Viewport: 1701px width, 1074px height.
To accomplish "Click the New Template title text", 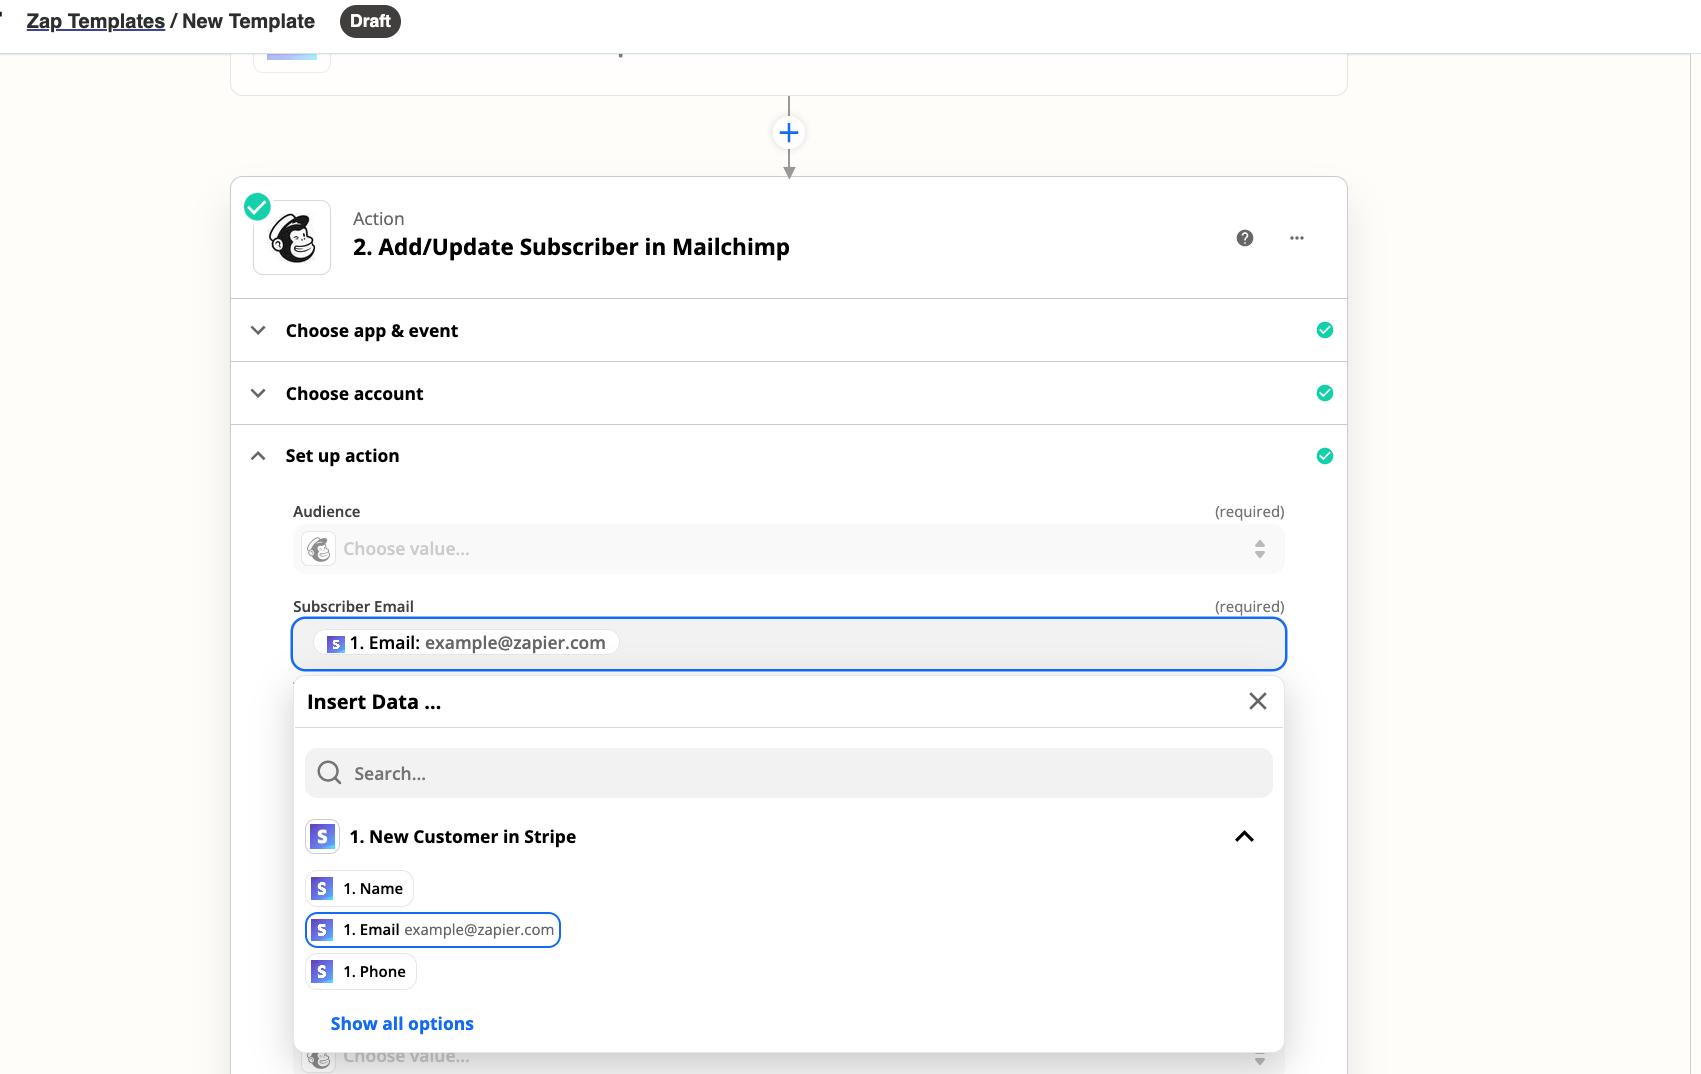I will click(x=248, y=21).
